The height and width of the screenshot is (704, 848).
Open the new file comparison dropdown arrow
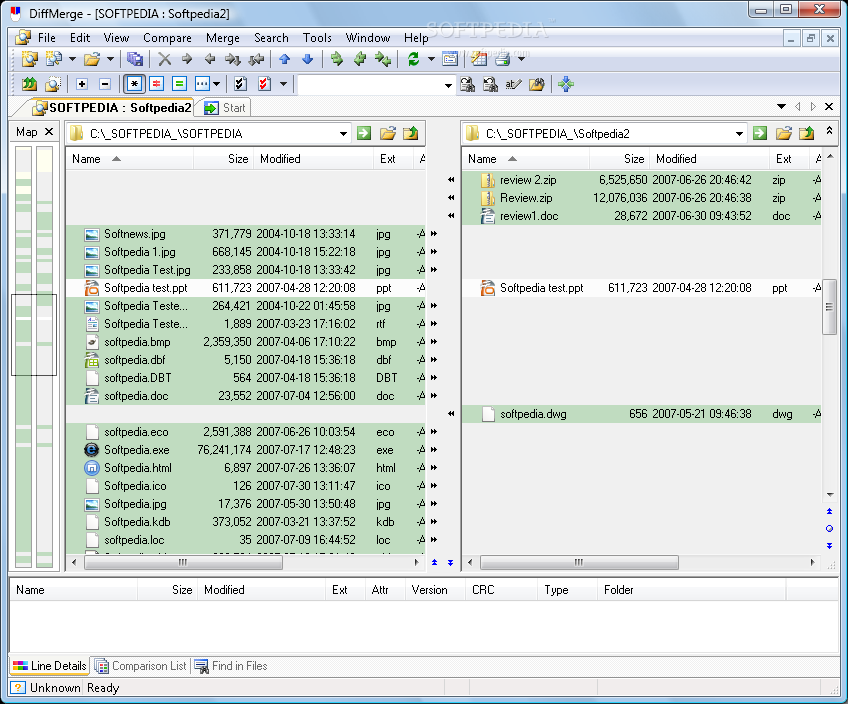coord(72,59)
